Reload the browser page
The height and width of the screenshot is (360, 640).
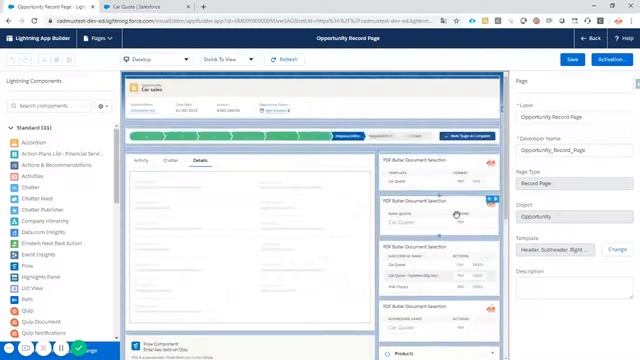click(x=34, y=21)
